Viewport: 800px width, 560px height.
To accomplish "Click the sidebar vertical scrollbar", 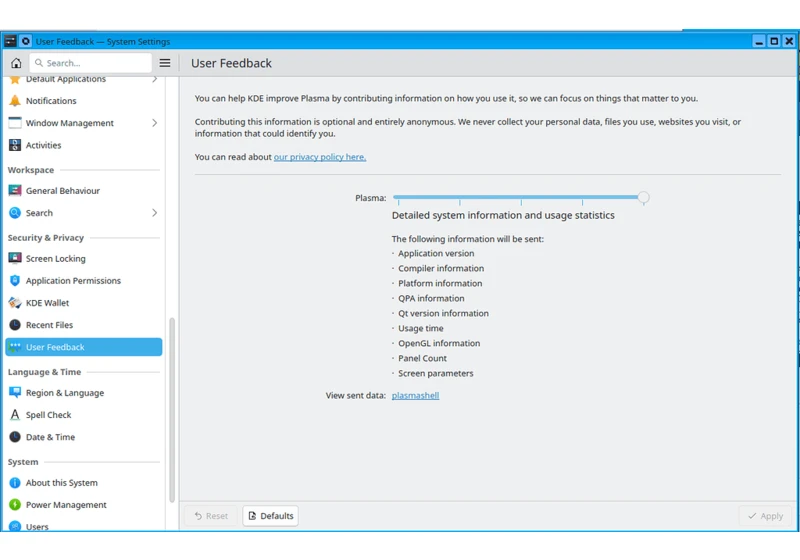I will tap(172, 410).
